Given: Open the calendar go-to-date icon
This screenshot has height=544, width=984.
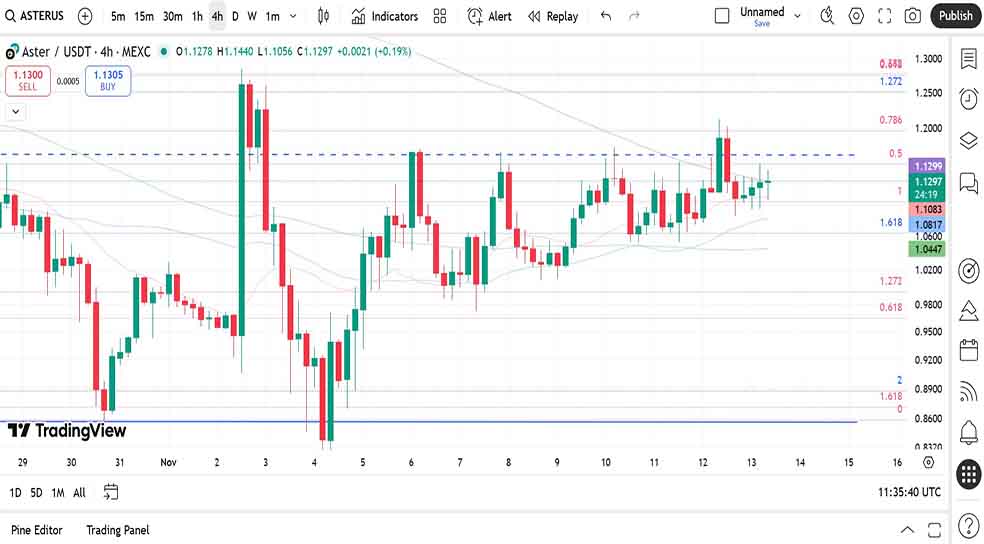Looking at the screenshot, I should [x=111, y=492].
